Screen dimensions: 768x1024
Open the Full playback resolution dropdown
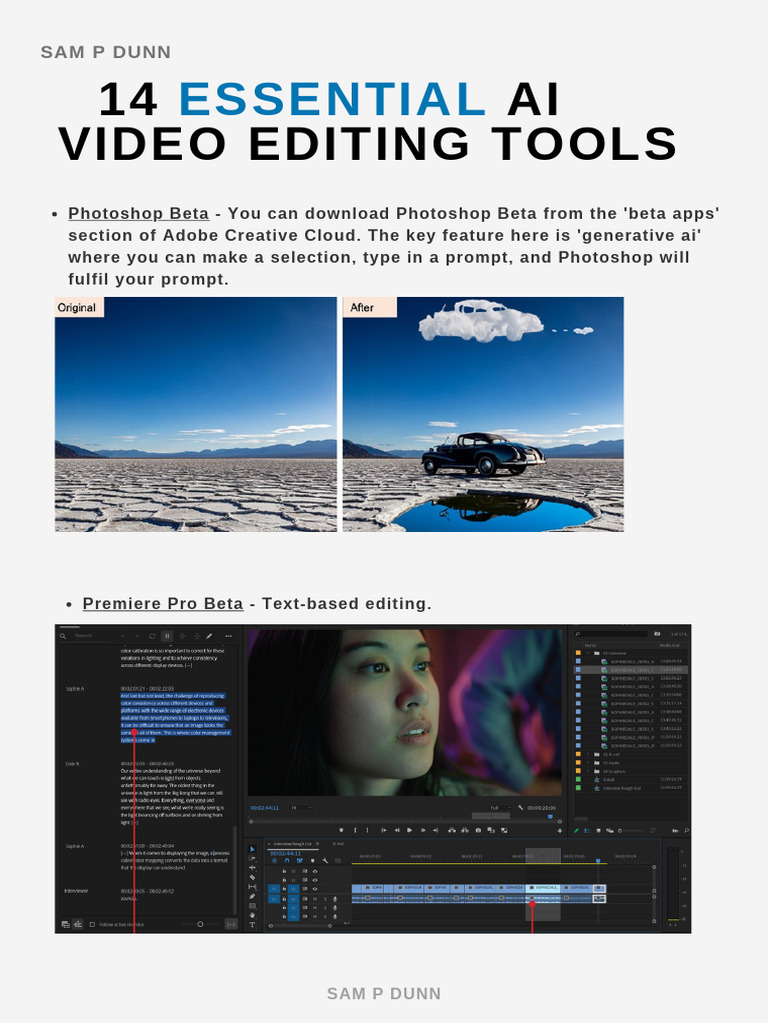500,808
